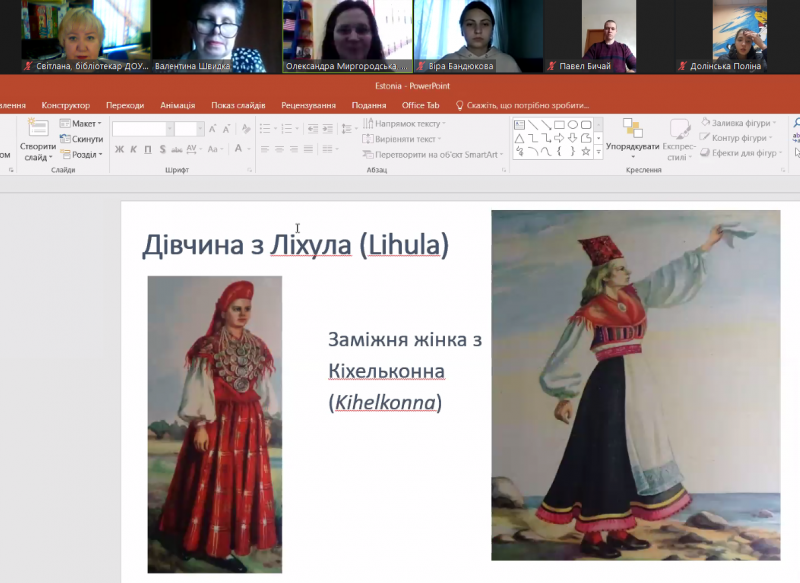
Task: Click the bulleted list icon
Action: pos(267,129)
